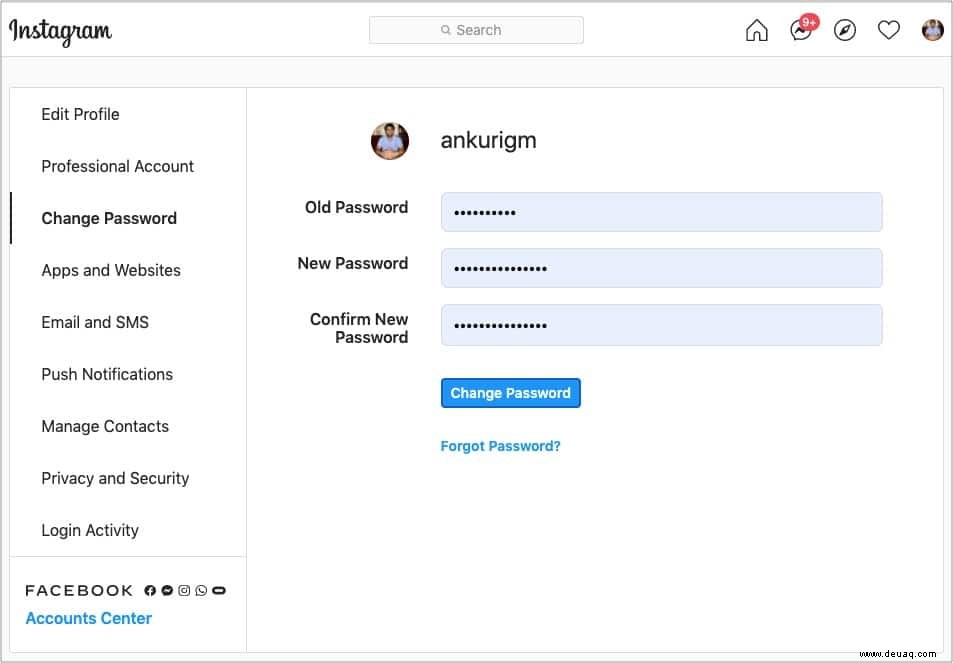The width and height of the screenshot is (953, 663).
Task: Open Privacy and Security settings
Action: coord(115,478)
